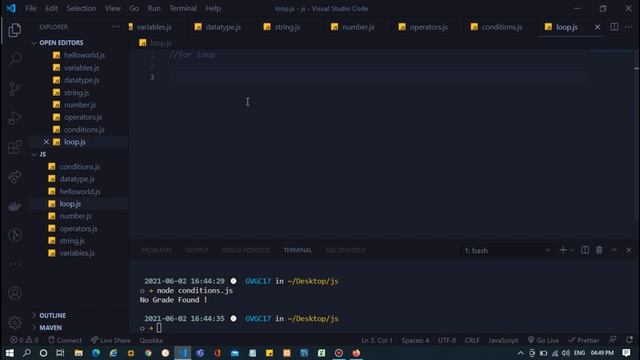Switch to the string.js tab
Image resolution: width=640 pixels, height=360 pixels.
(287, 27)
